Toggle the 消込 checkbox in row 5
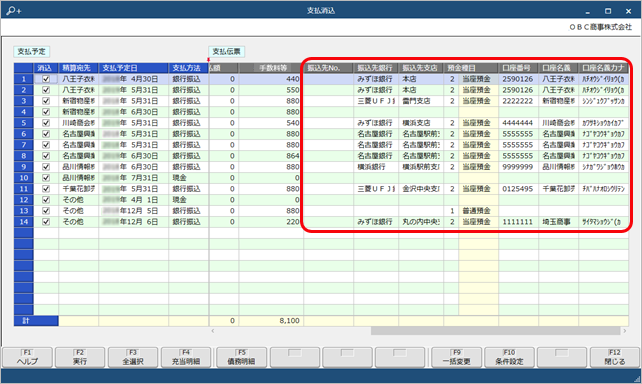The height and width of the screenshot is (384, 642). 46,123
